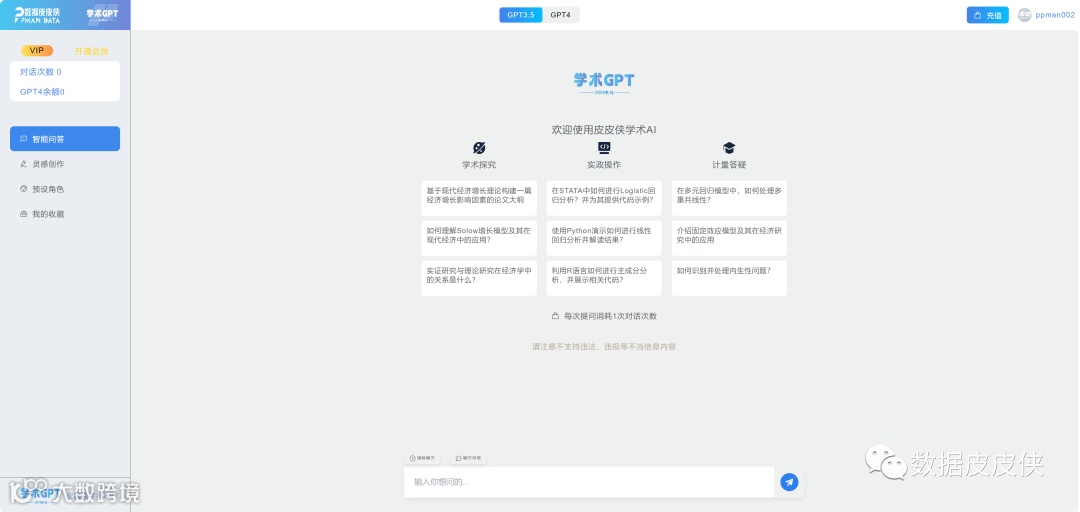The height and width of the screenshot is (512, 1080).
Task: Open 聊天列表 chat list button above input
Action: [x=468, y=458]
